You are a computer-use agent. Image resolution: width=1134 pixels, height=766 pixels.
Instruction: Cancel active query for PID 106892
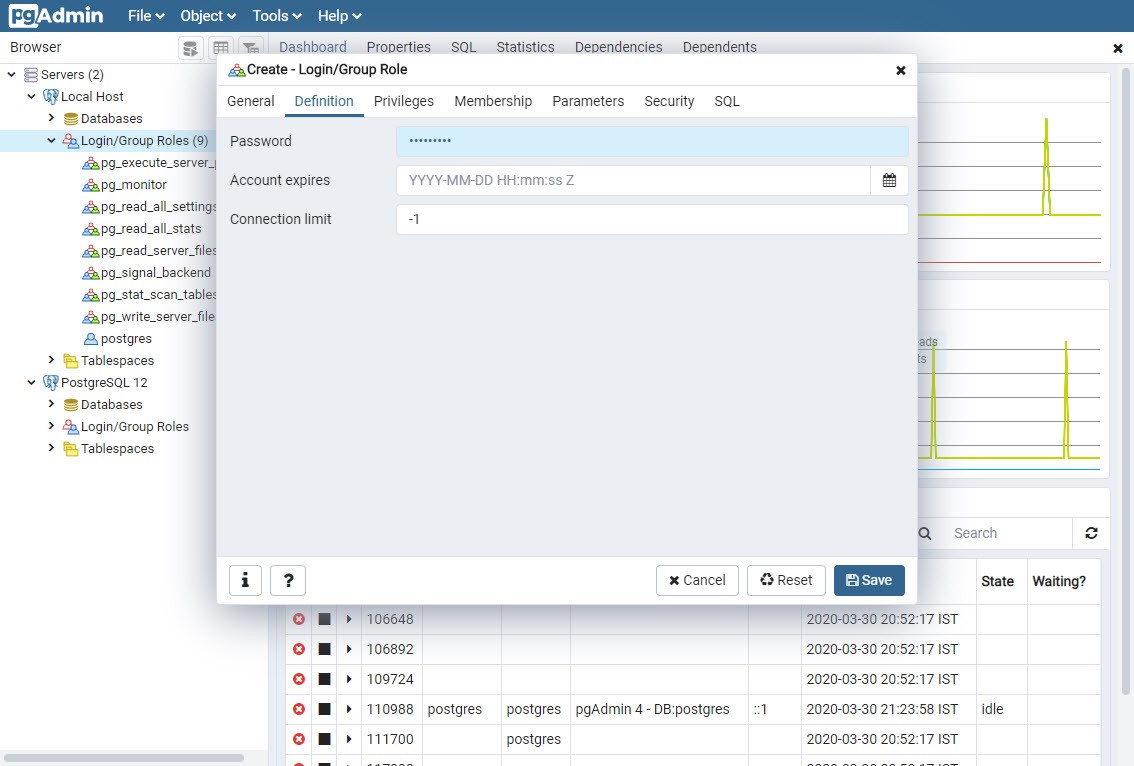(x=325, y=649)
